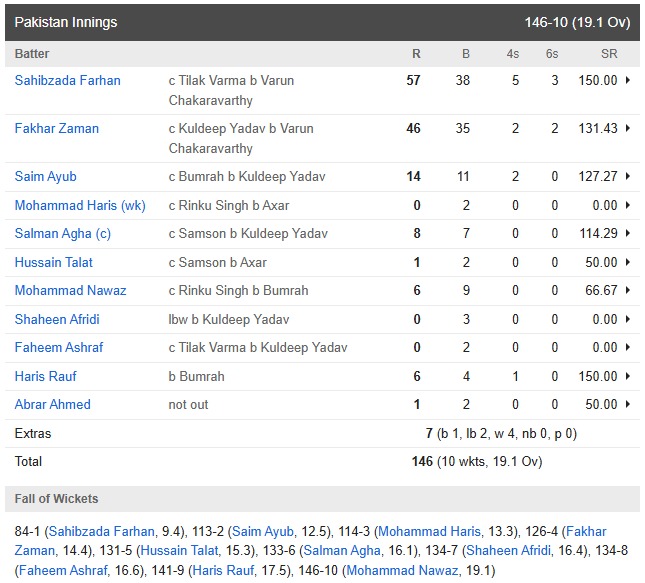The height and width of the screenshot is (583, 645).
Task: Expand the Shaheen Afridi row arrow
Action: [x=627, y=320]
